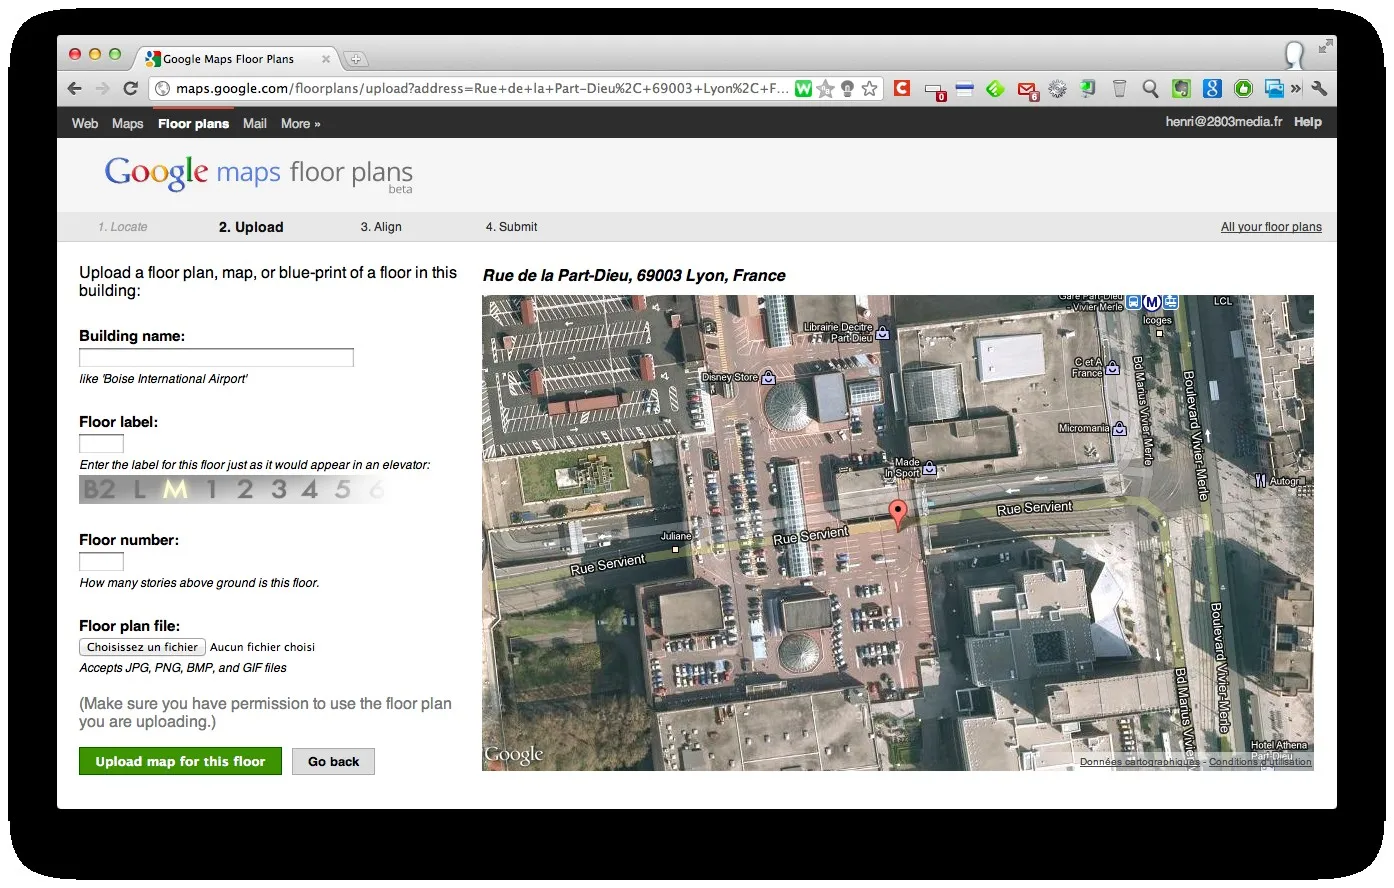Click the Conditions d'utilisation link on the map
The width and height of the screenshot is (1394, 888).
tap(1260, 762)
